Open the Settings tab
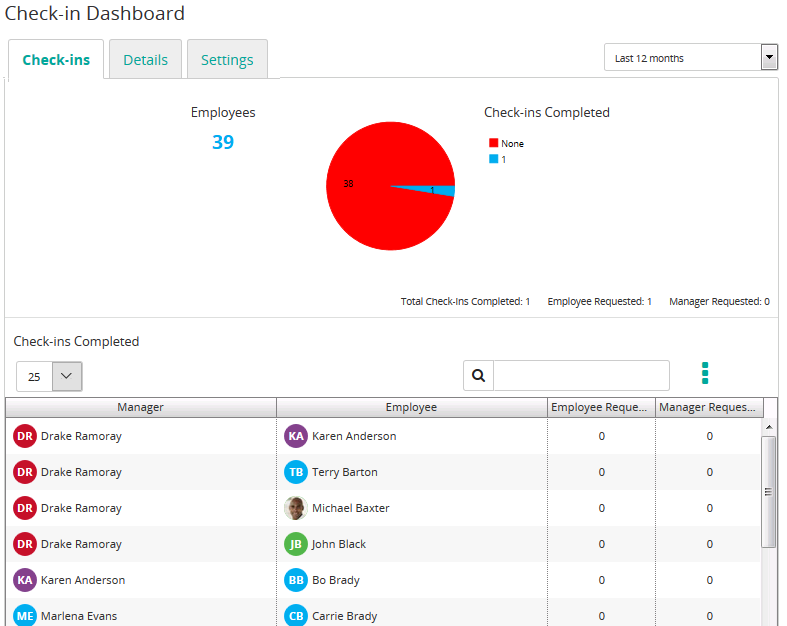The height and width of the screenshot is (626, 787). (x=227, y=60)
